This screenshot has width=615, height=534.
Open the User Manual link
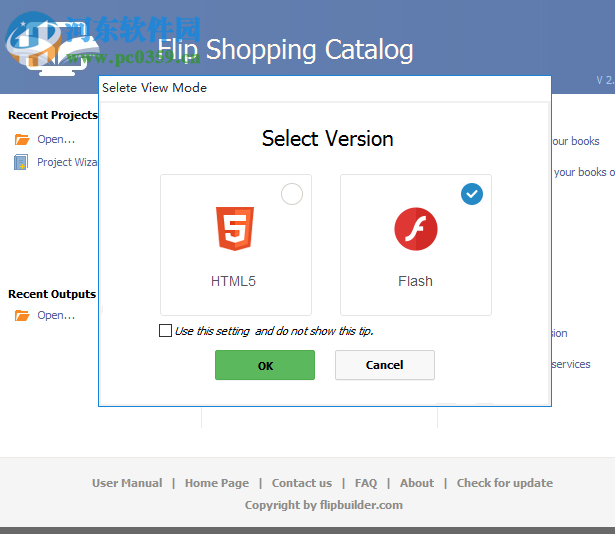(127, 483)
